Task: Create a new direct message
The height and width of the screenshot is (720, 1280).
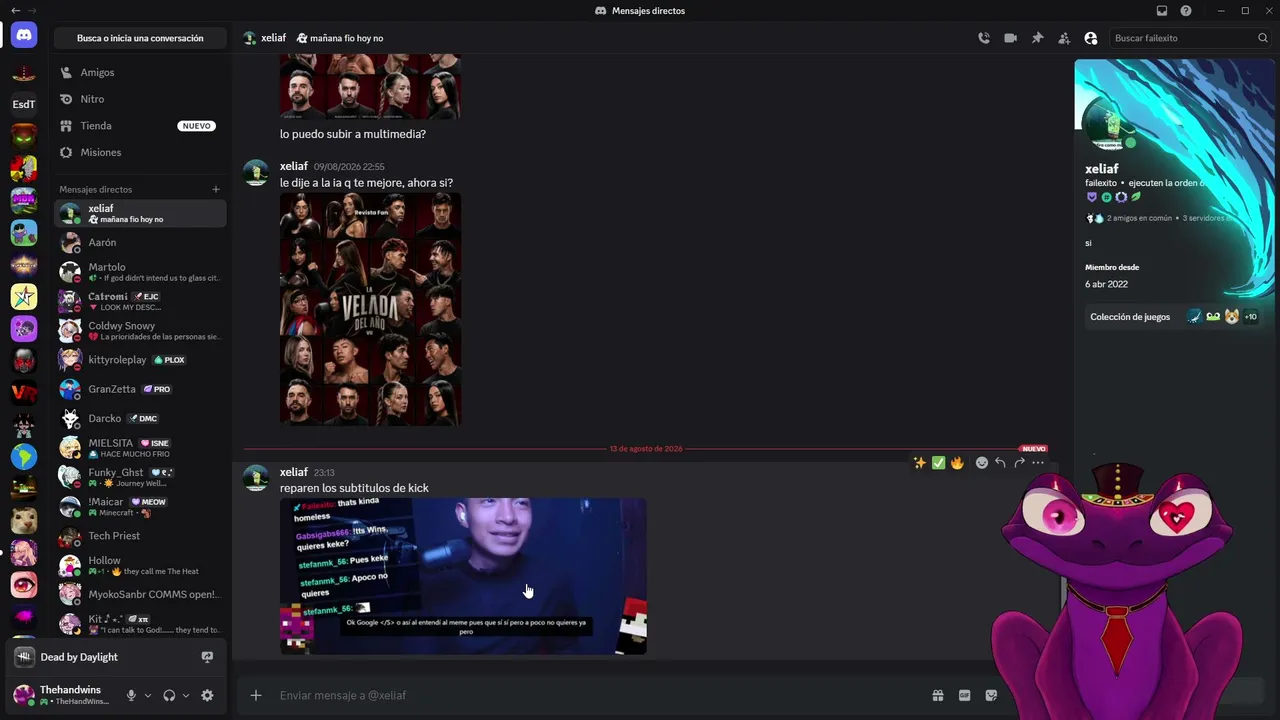Action: pos(215,189)
